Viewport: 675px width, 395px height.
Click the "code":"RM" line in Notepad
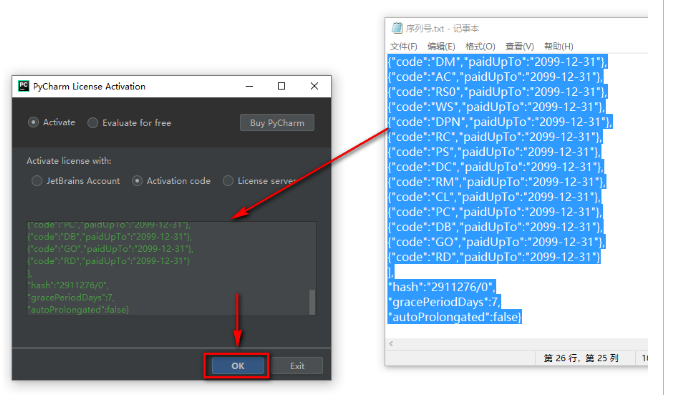[x=497, y=182]
